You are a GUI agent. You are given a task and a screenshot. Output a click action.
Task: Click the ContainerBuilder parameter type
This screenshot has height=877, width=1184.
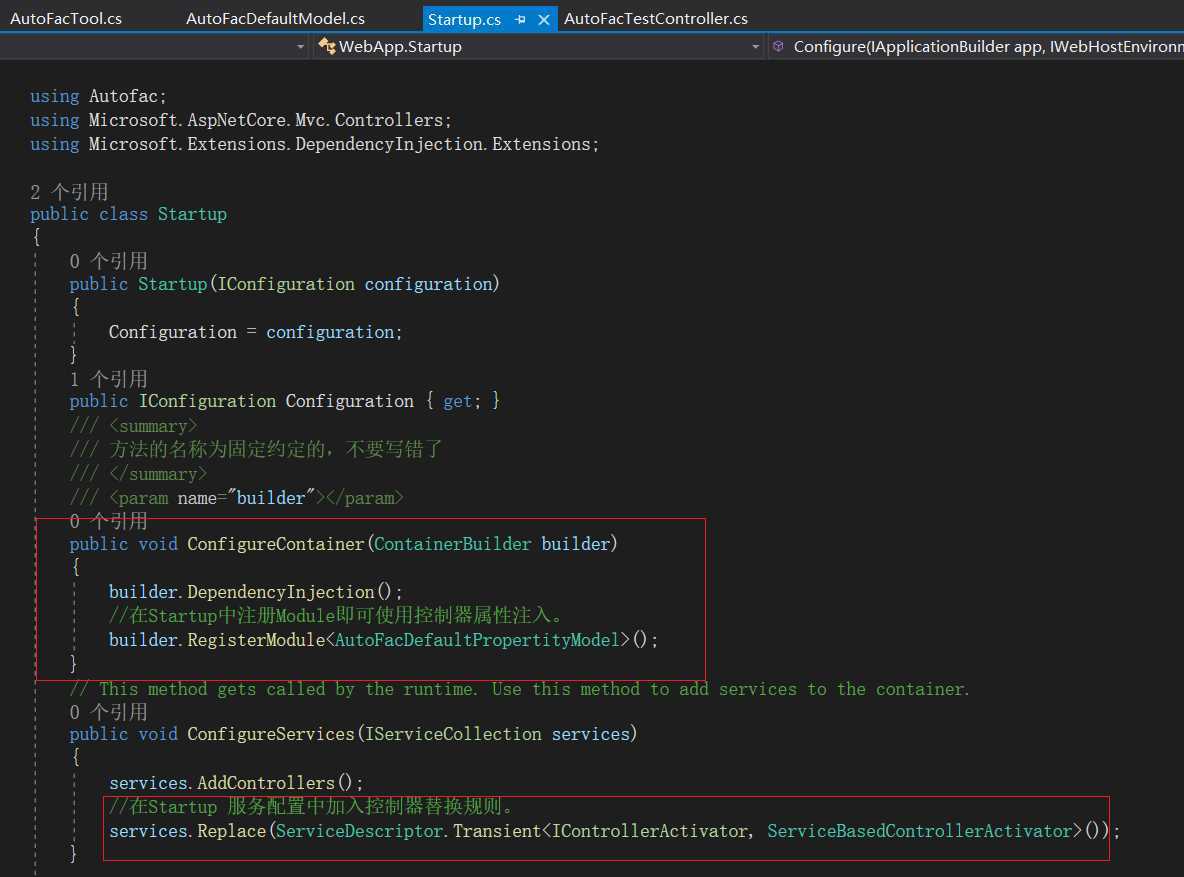pos(452,544)
